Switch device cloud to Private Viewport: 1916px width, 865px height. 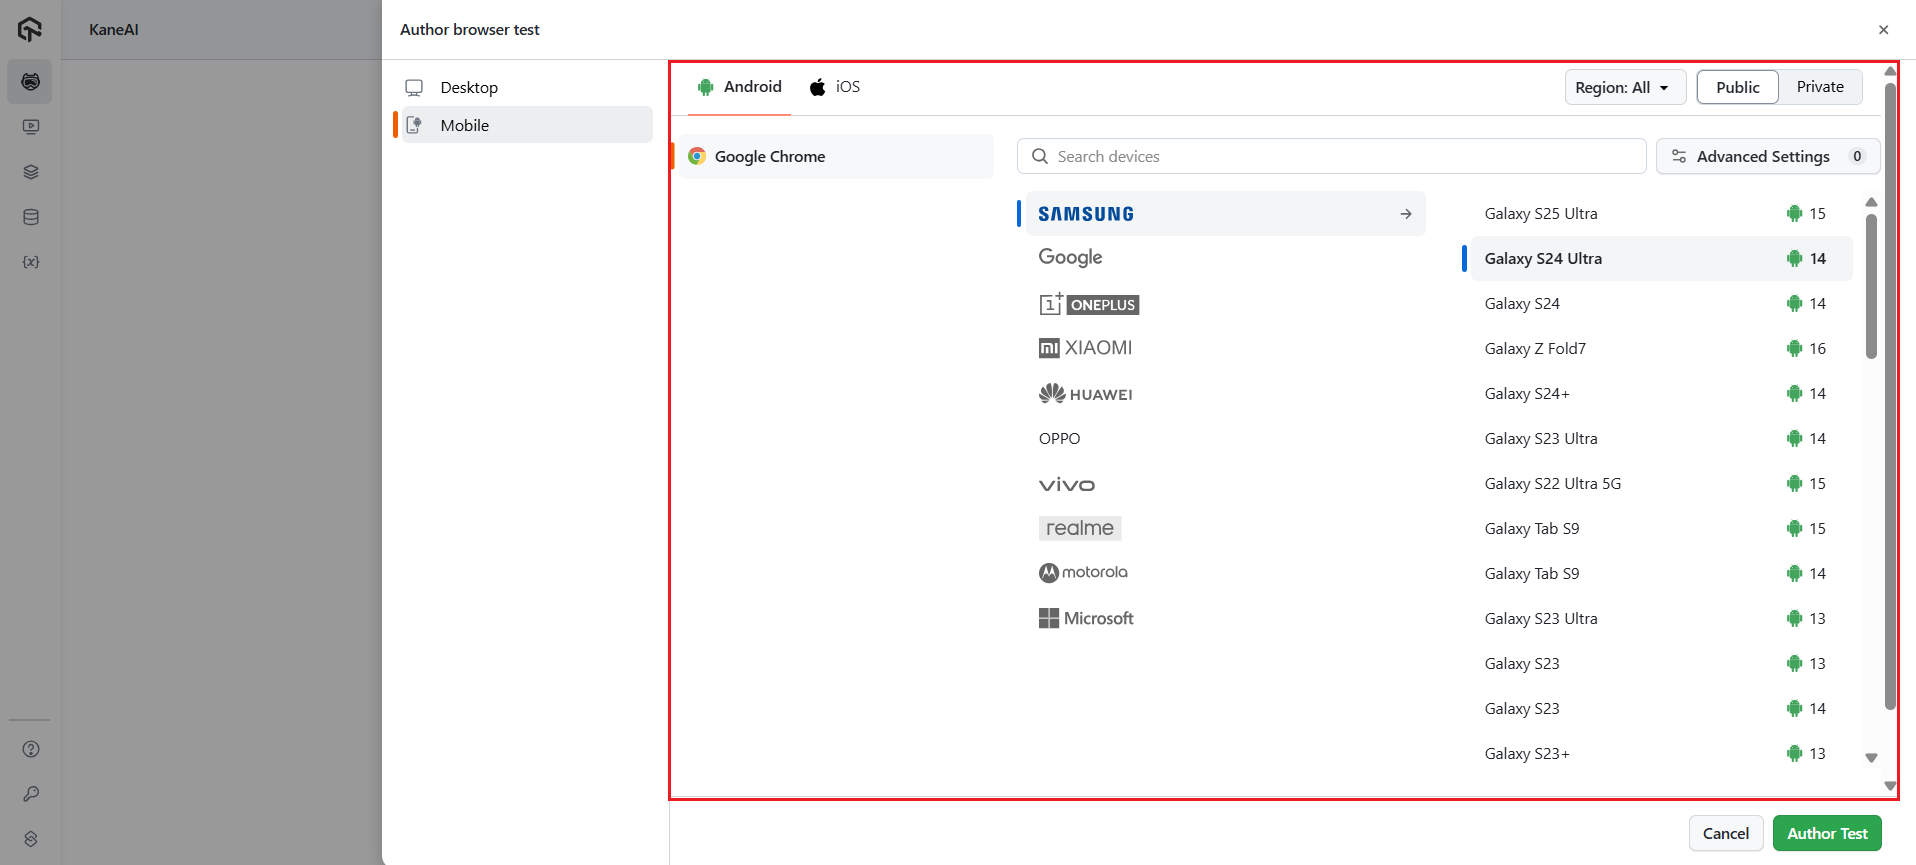point(1819,87)
